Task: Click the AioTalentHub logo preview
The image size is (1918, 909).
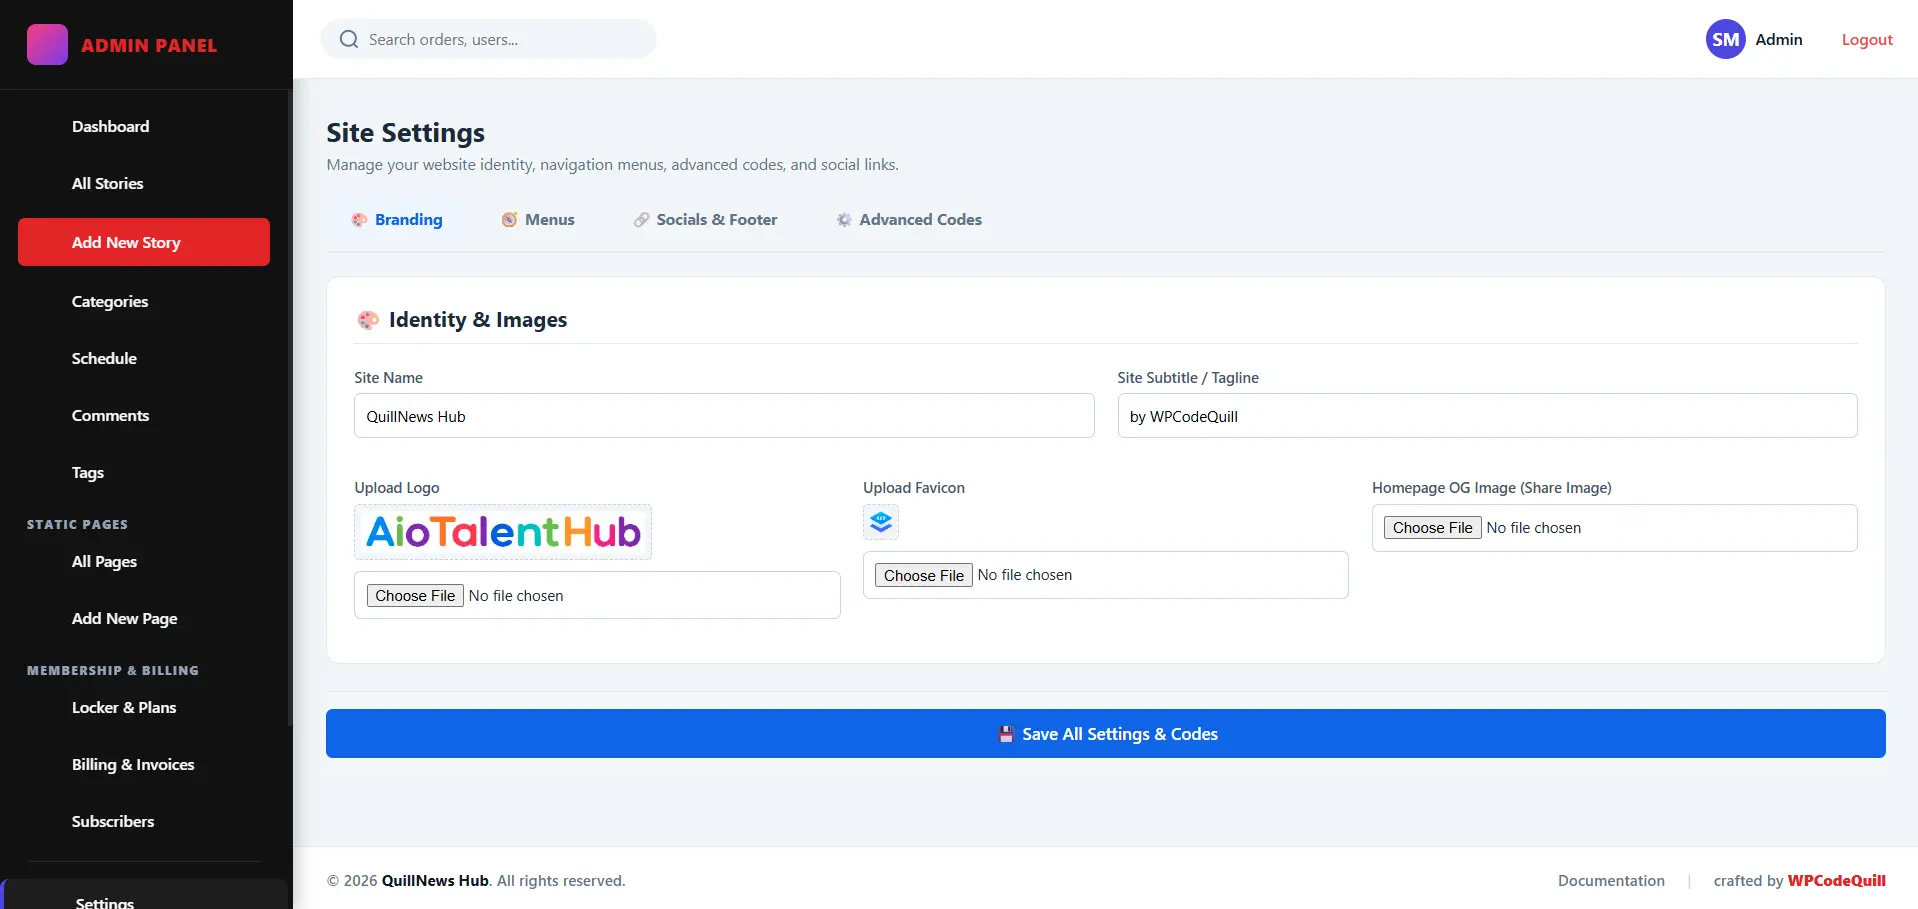Action: (x=503, y=532)
